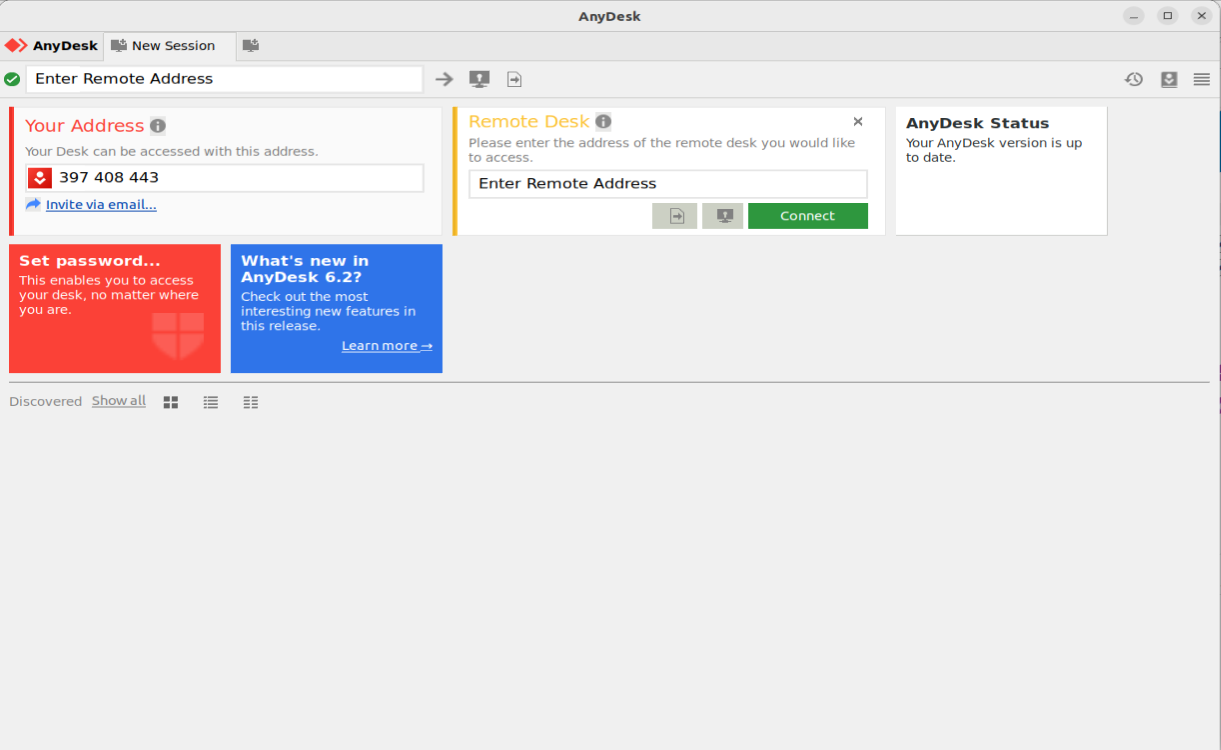1221x750 pixels.
Task: Click the green connection status checkmark
Action: click(12, 79)
